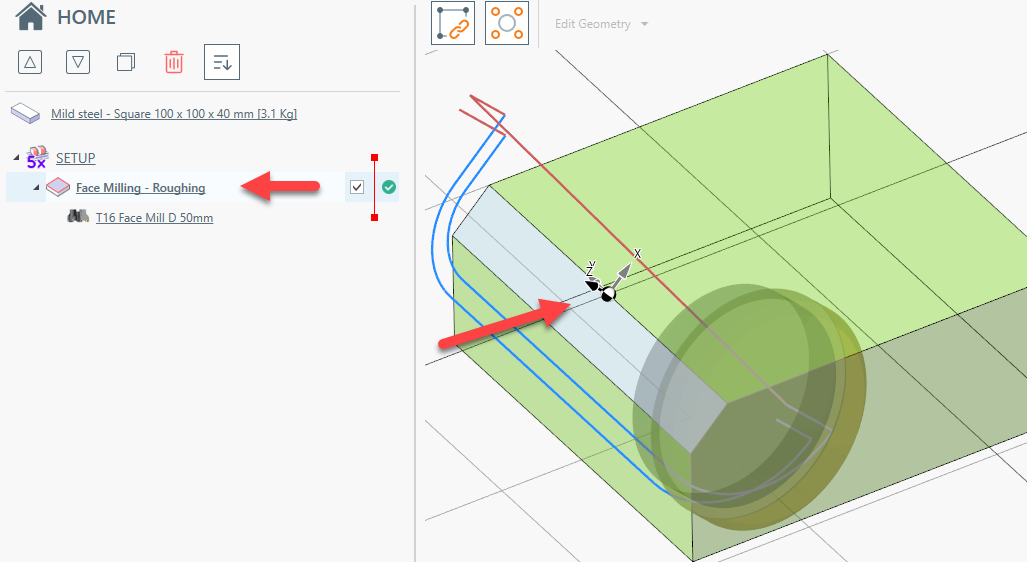1027x562 pixels.
Task: Collapse the SETUP tree node
Action: [16, 158]
